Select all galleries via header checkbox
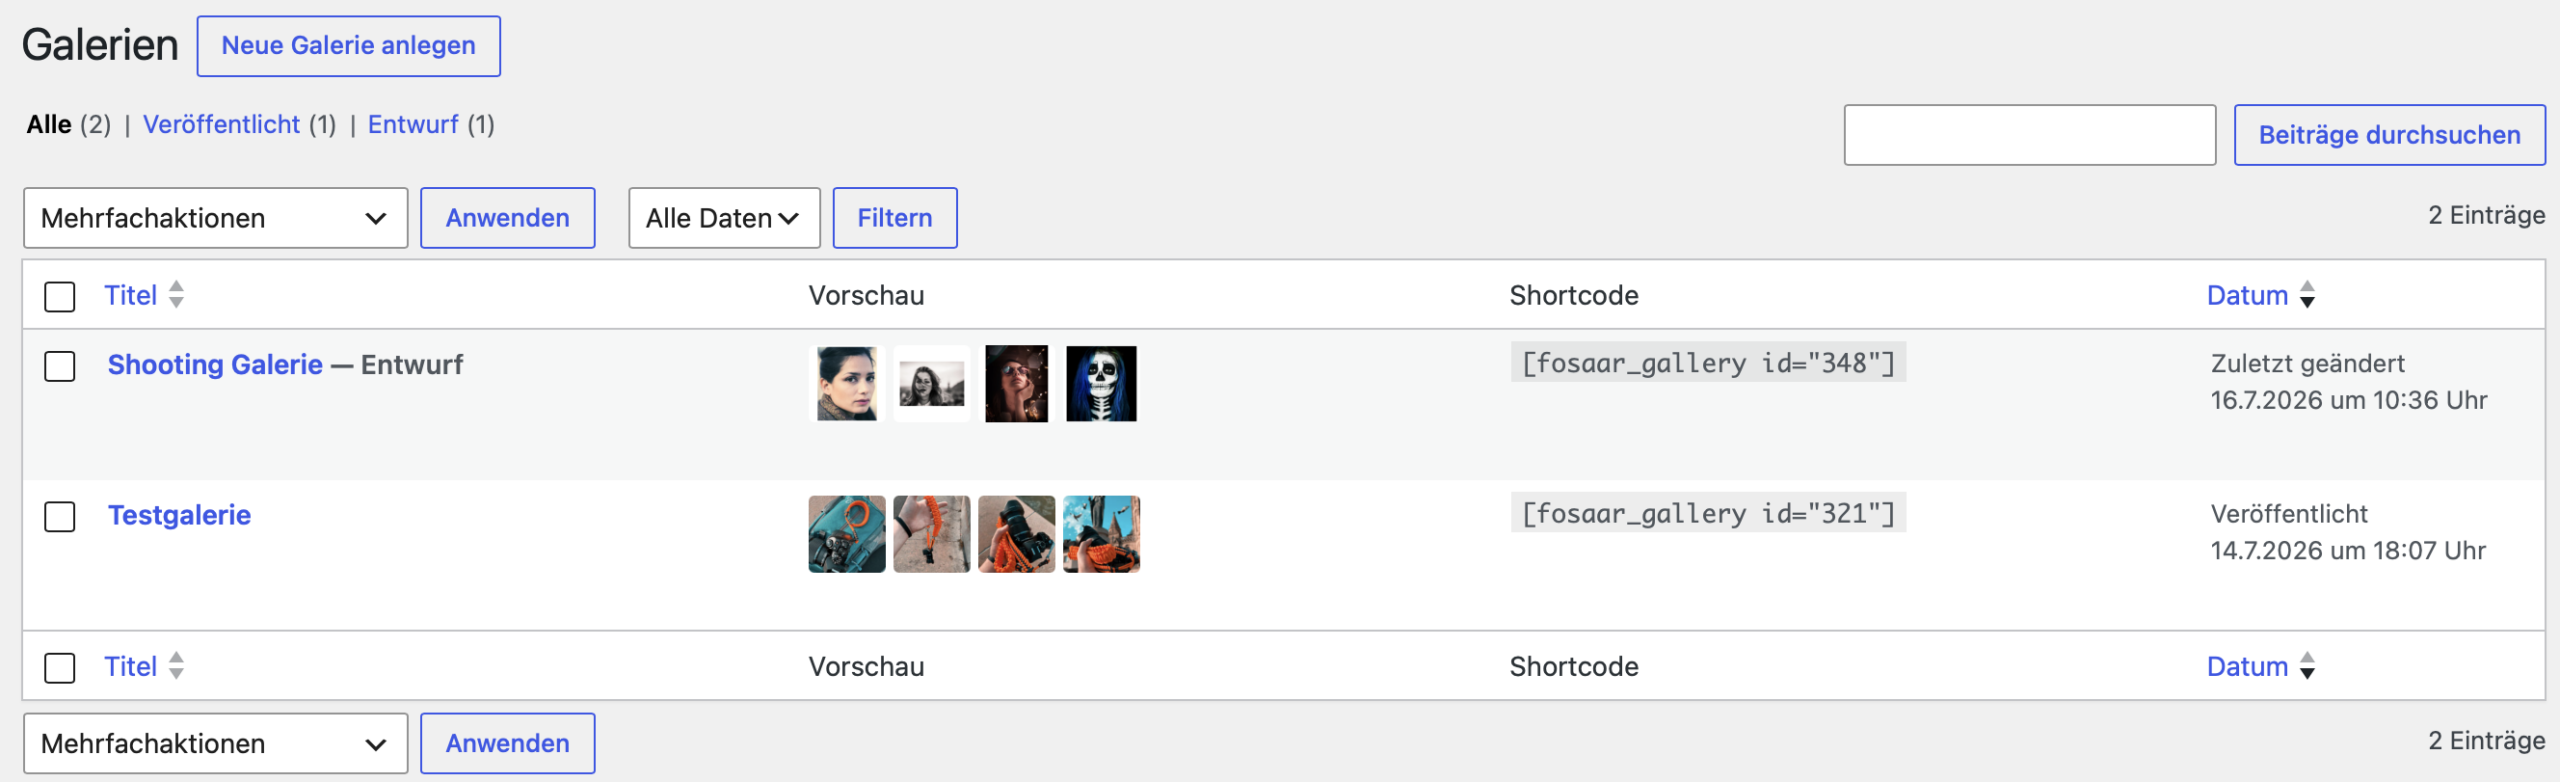This screenshot has height=782, width=2560. tap(60, 296)
